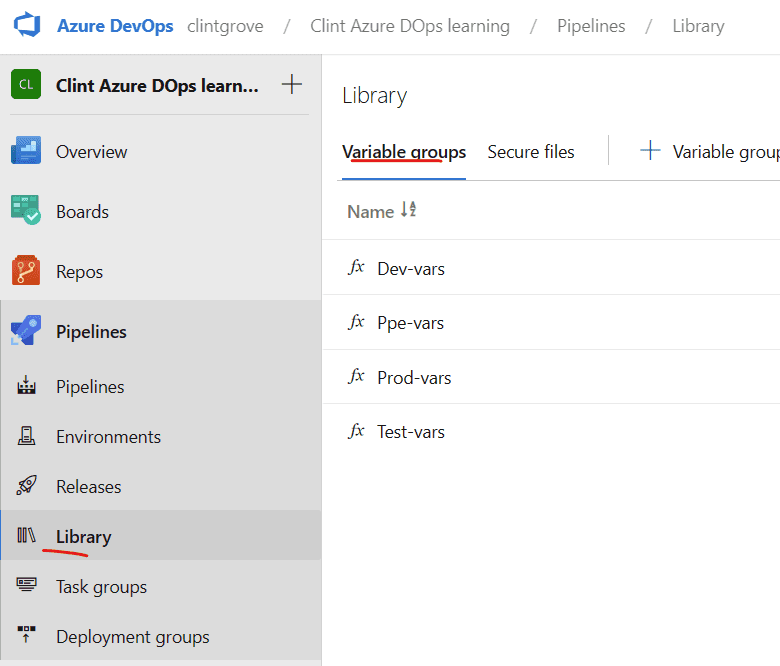Viewport: 780px width, 666px height.
Task: Open the Dev-vars variable group
Action: coord(411,269)
